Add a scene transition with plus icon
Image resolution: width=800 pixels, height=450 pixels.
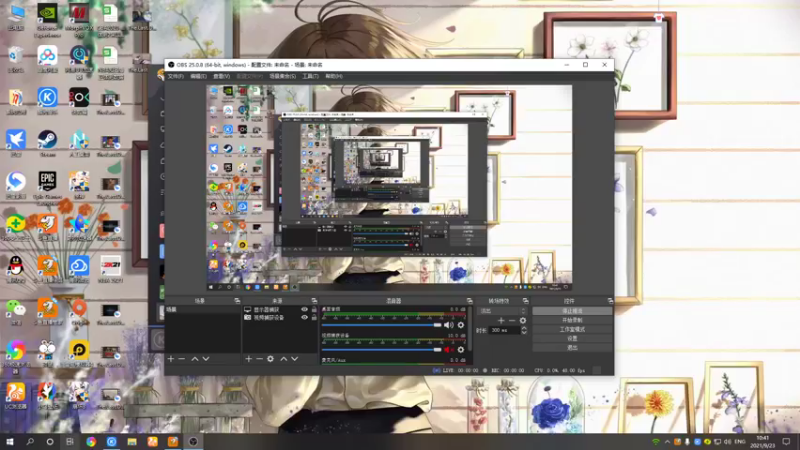coord(501,320)
